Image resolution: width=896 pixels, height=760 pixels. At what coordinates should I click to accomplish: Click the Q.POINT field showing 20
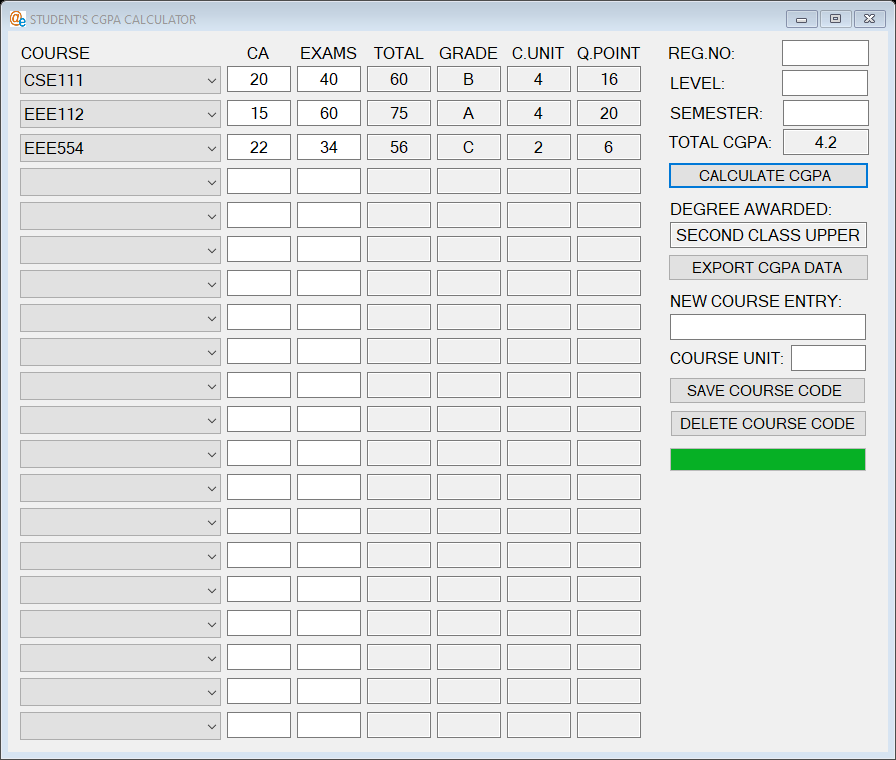click(x=609, y=113)
